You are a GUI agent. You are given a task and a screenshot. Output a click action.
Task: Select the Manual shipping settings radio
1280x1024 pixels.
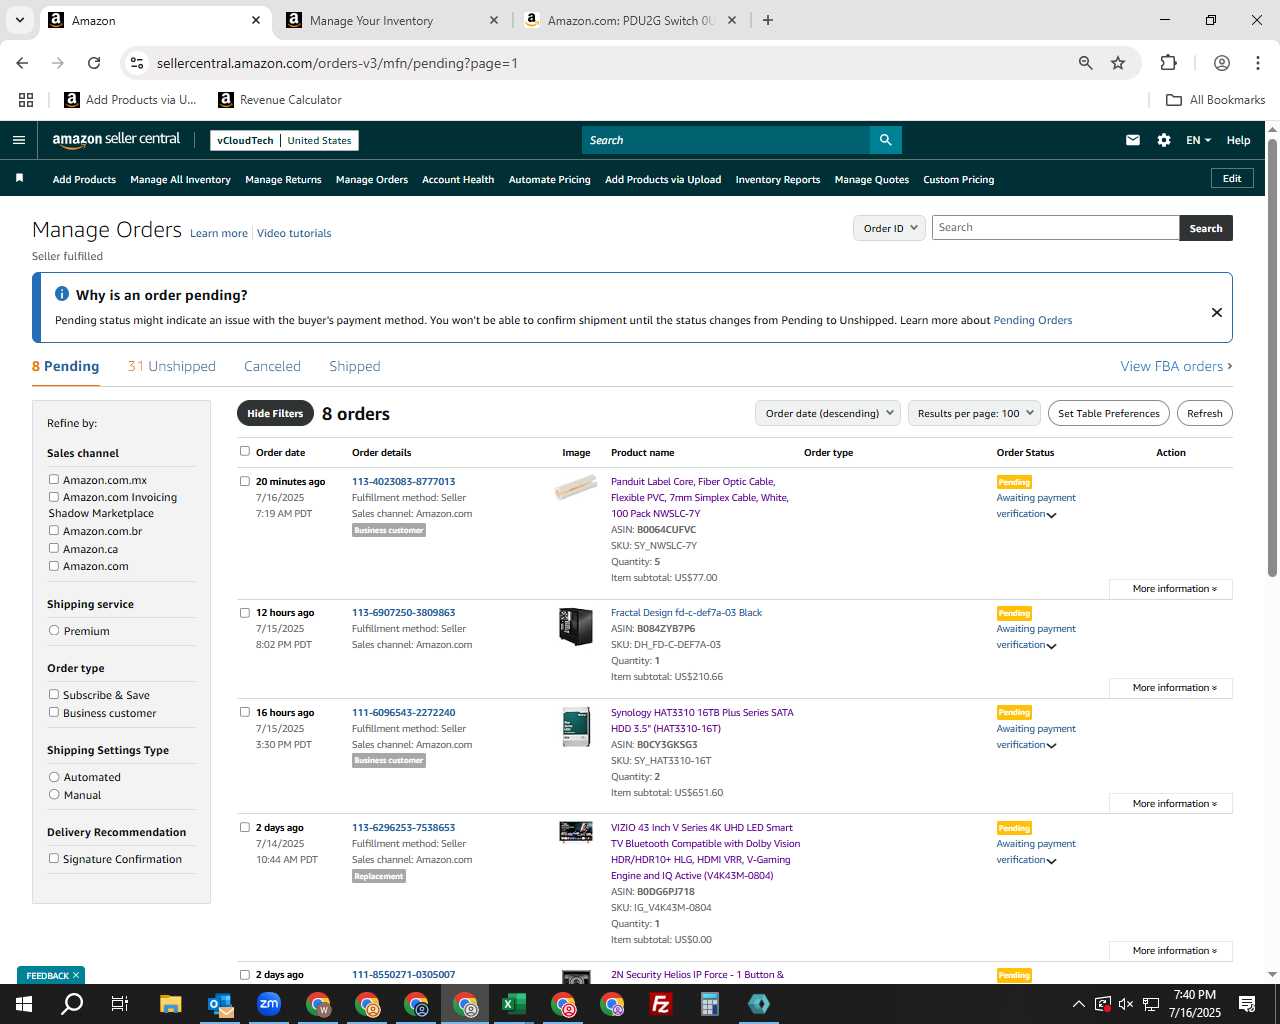[x=54, y=794]
